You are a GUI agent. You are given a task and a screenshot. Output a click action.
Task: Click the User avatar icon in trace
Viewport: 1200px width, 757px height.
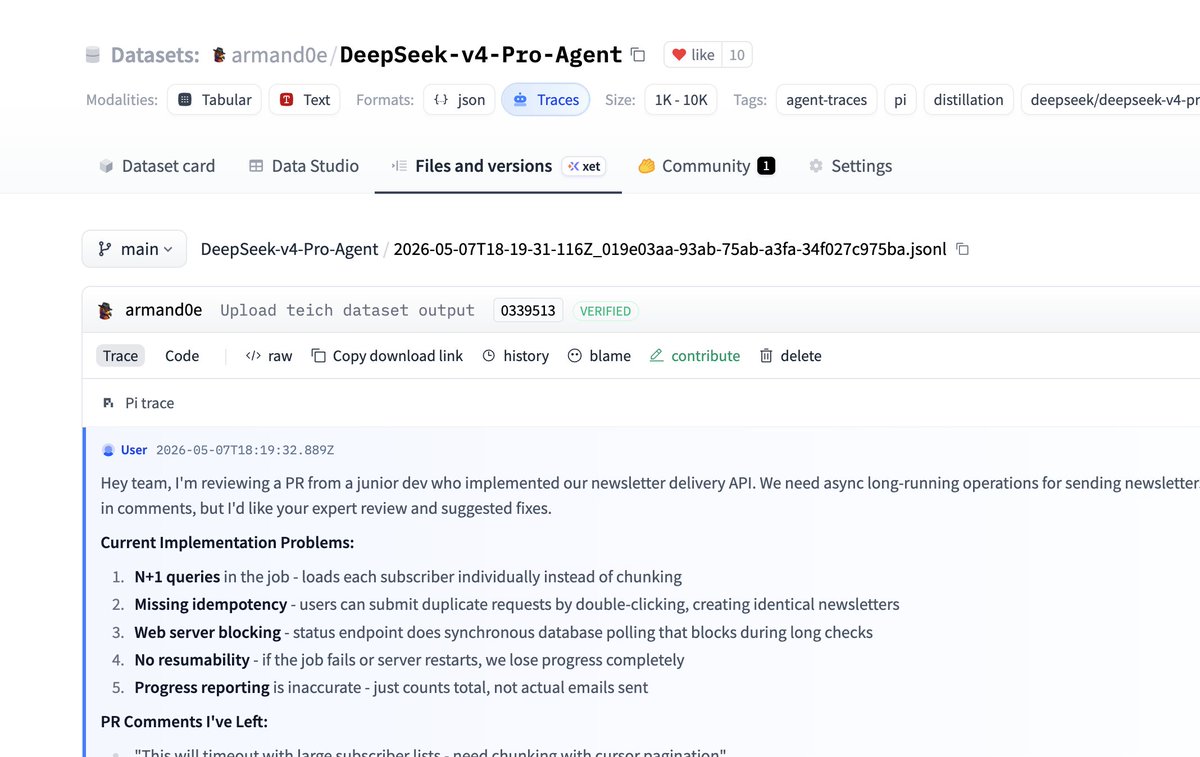108,450
